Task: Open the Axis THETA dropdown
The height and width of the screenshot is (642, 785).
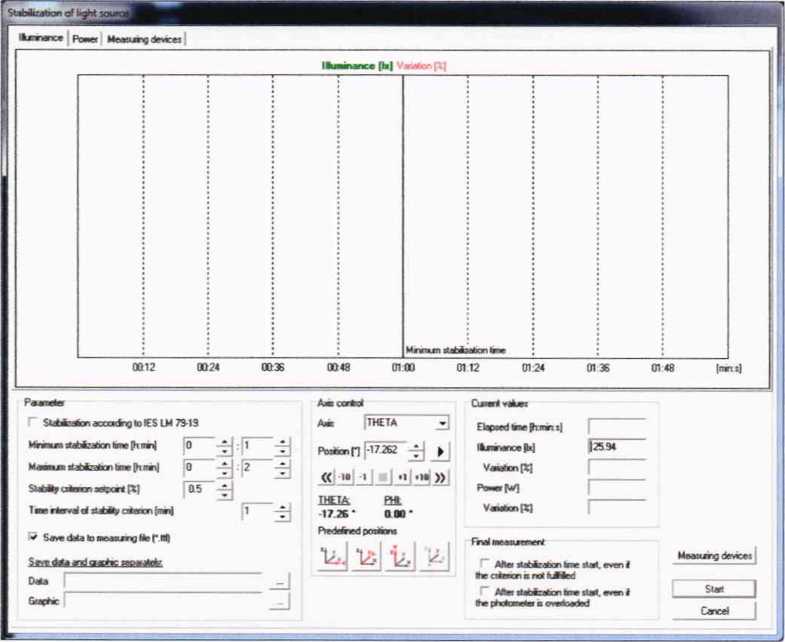Action: click(442, 423)
